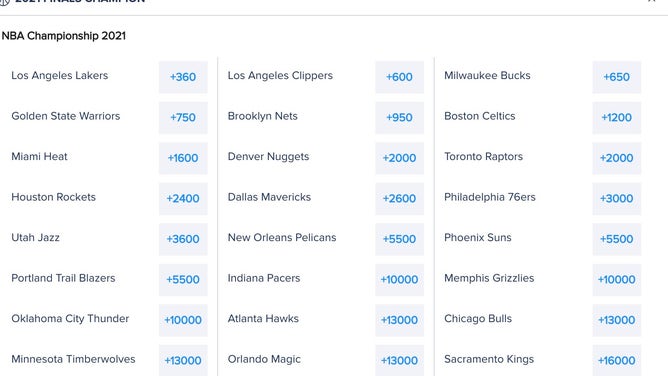Click Boston Celtics +1200 odds
Screen dimensions: 668x376
tap(616, 118)
